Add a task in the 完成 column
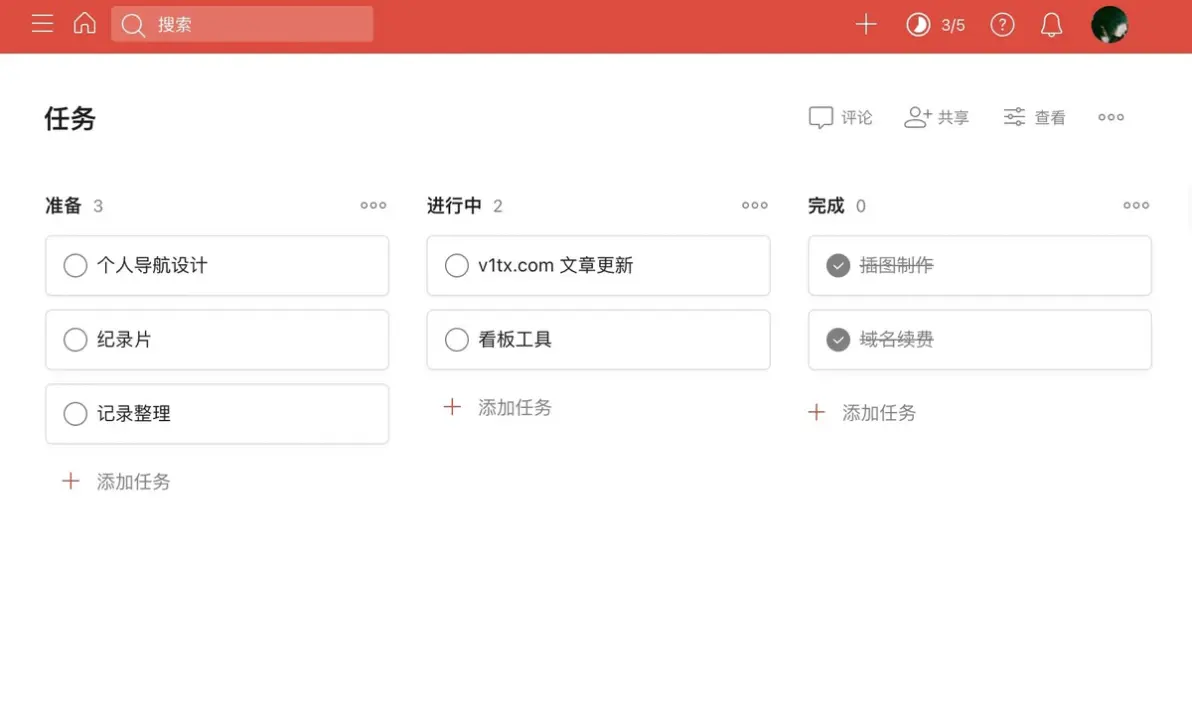Screen dimensions: 1192x702 click(862, 413)
